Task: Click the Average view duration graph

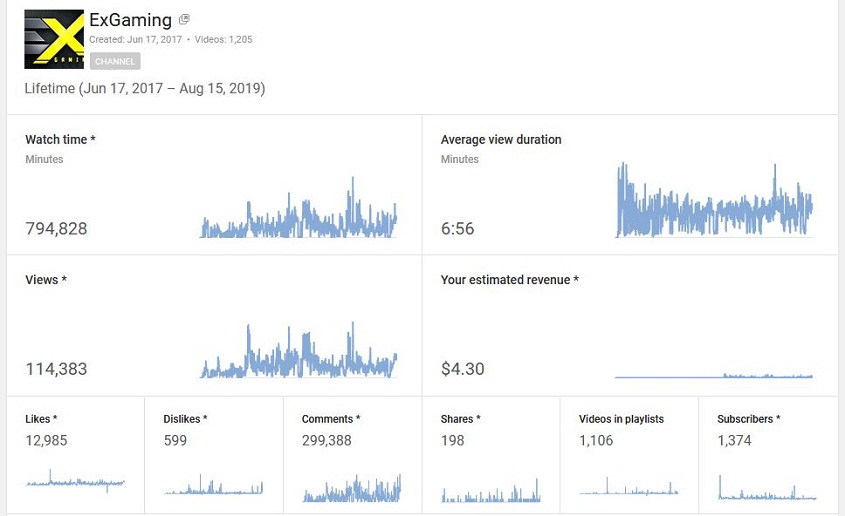Action: (x=714, y=200)
